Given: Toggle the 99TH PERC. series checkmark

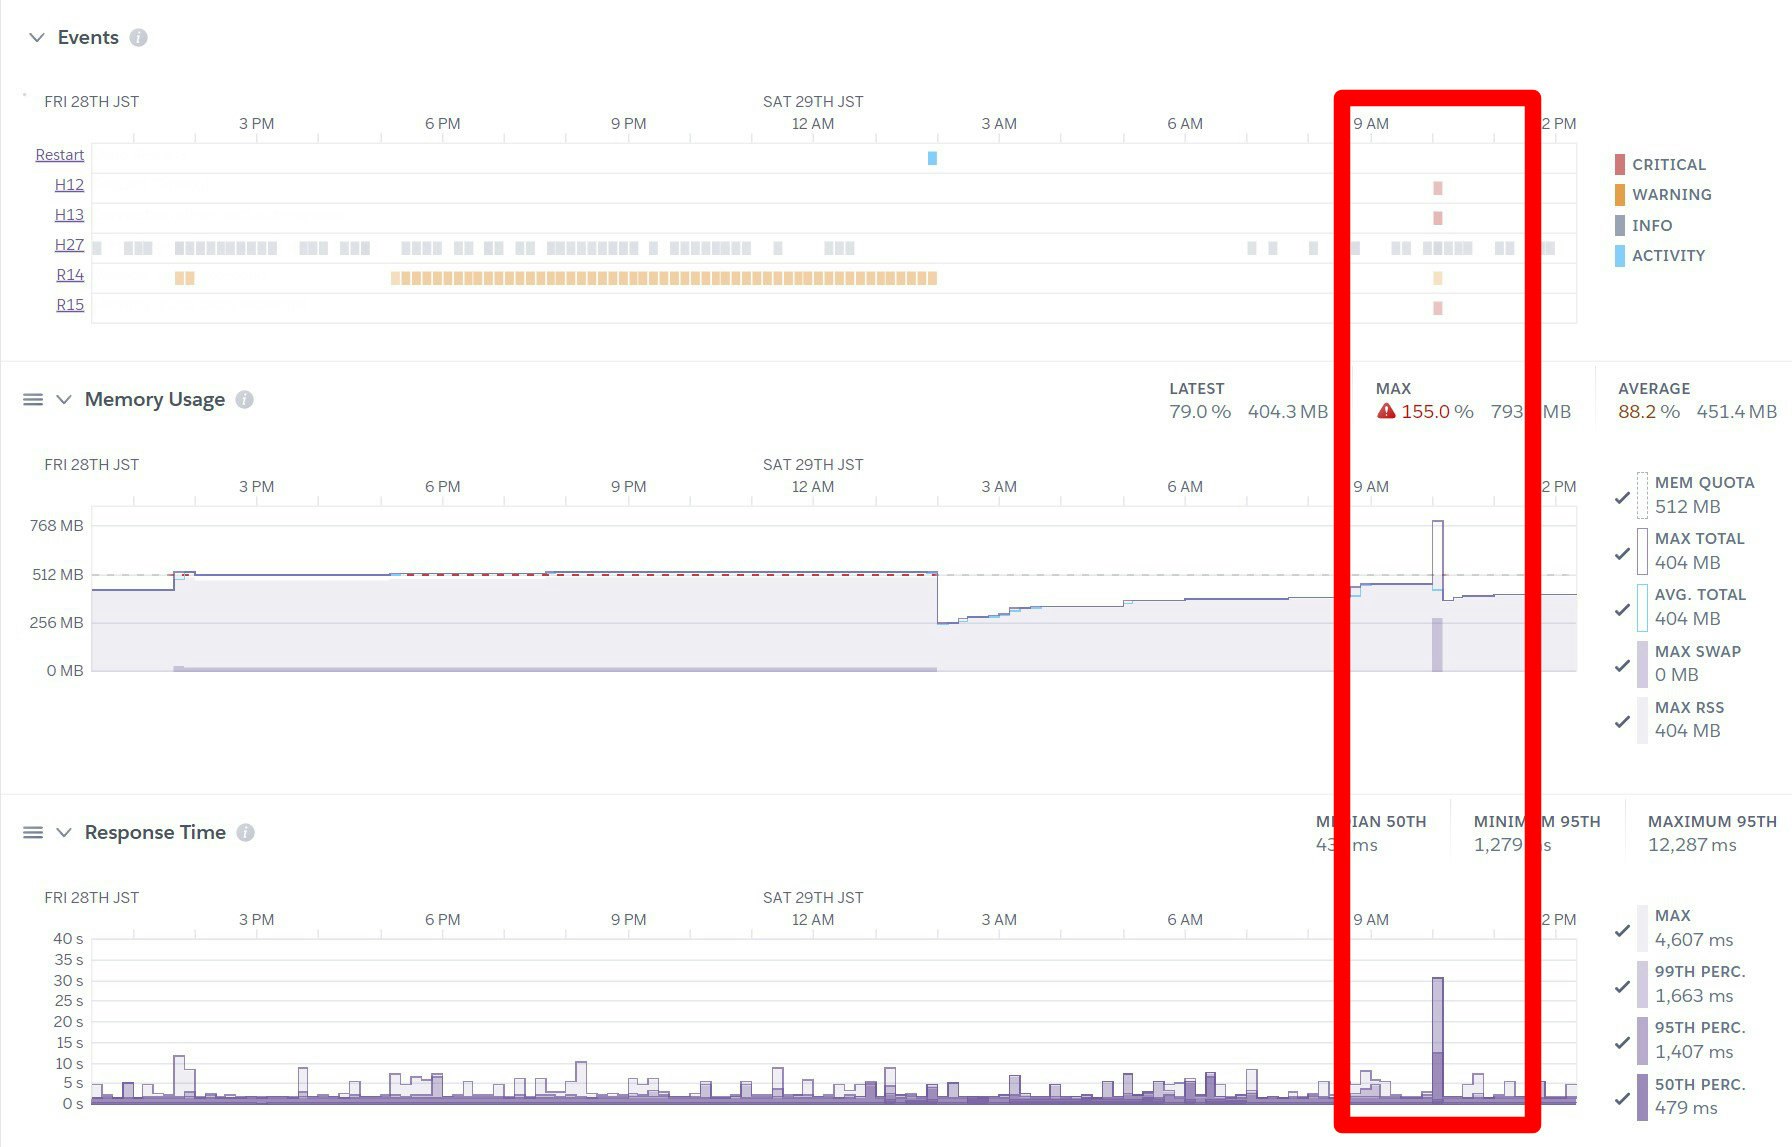Looking at the screenshot, I should [1622, 986].
